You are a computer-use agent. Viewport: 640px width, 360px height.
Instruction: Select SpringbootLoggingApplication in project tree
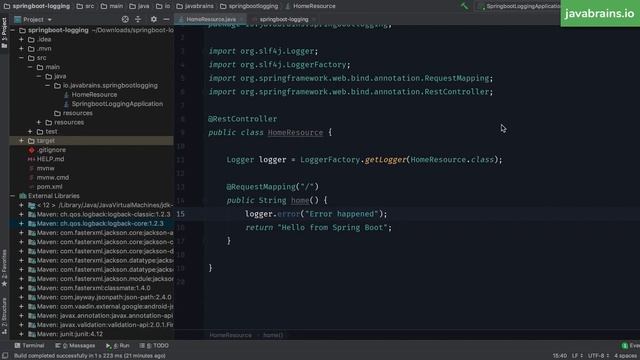[x=117, y=104]
